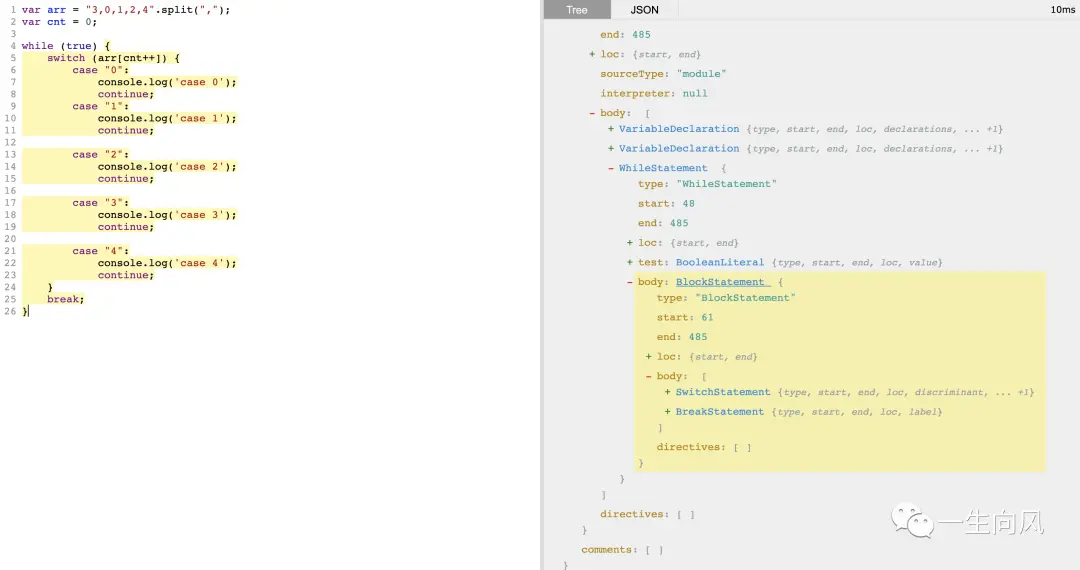
Task: Switch to the JSON tab
Action: (644, 10)
